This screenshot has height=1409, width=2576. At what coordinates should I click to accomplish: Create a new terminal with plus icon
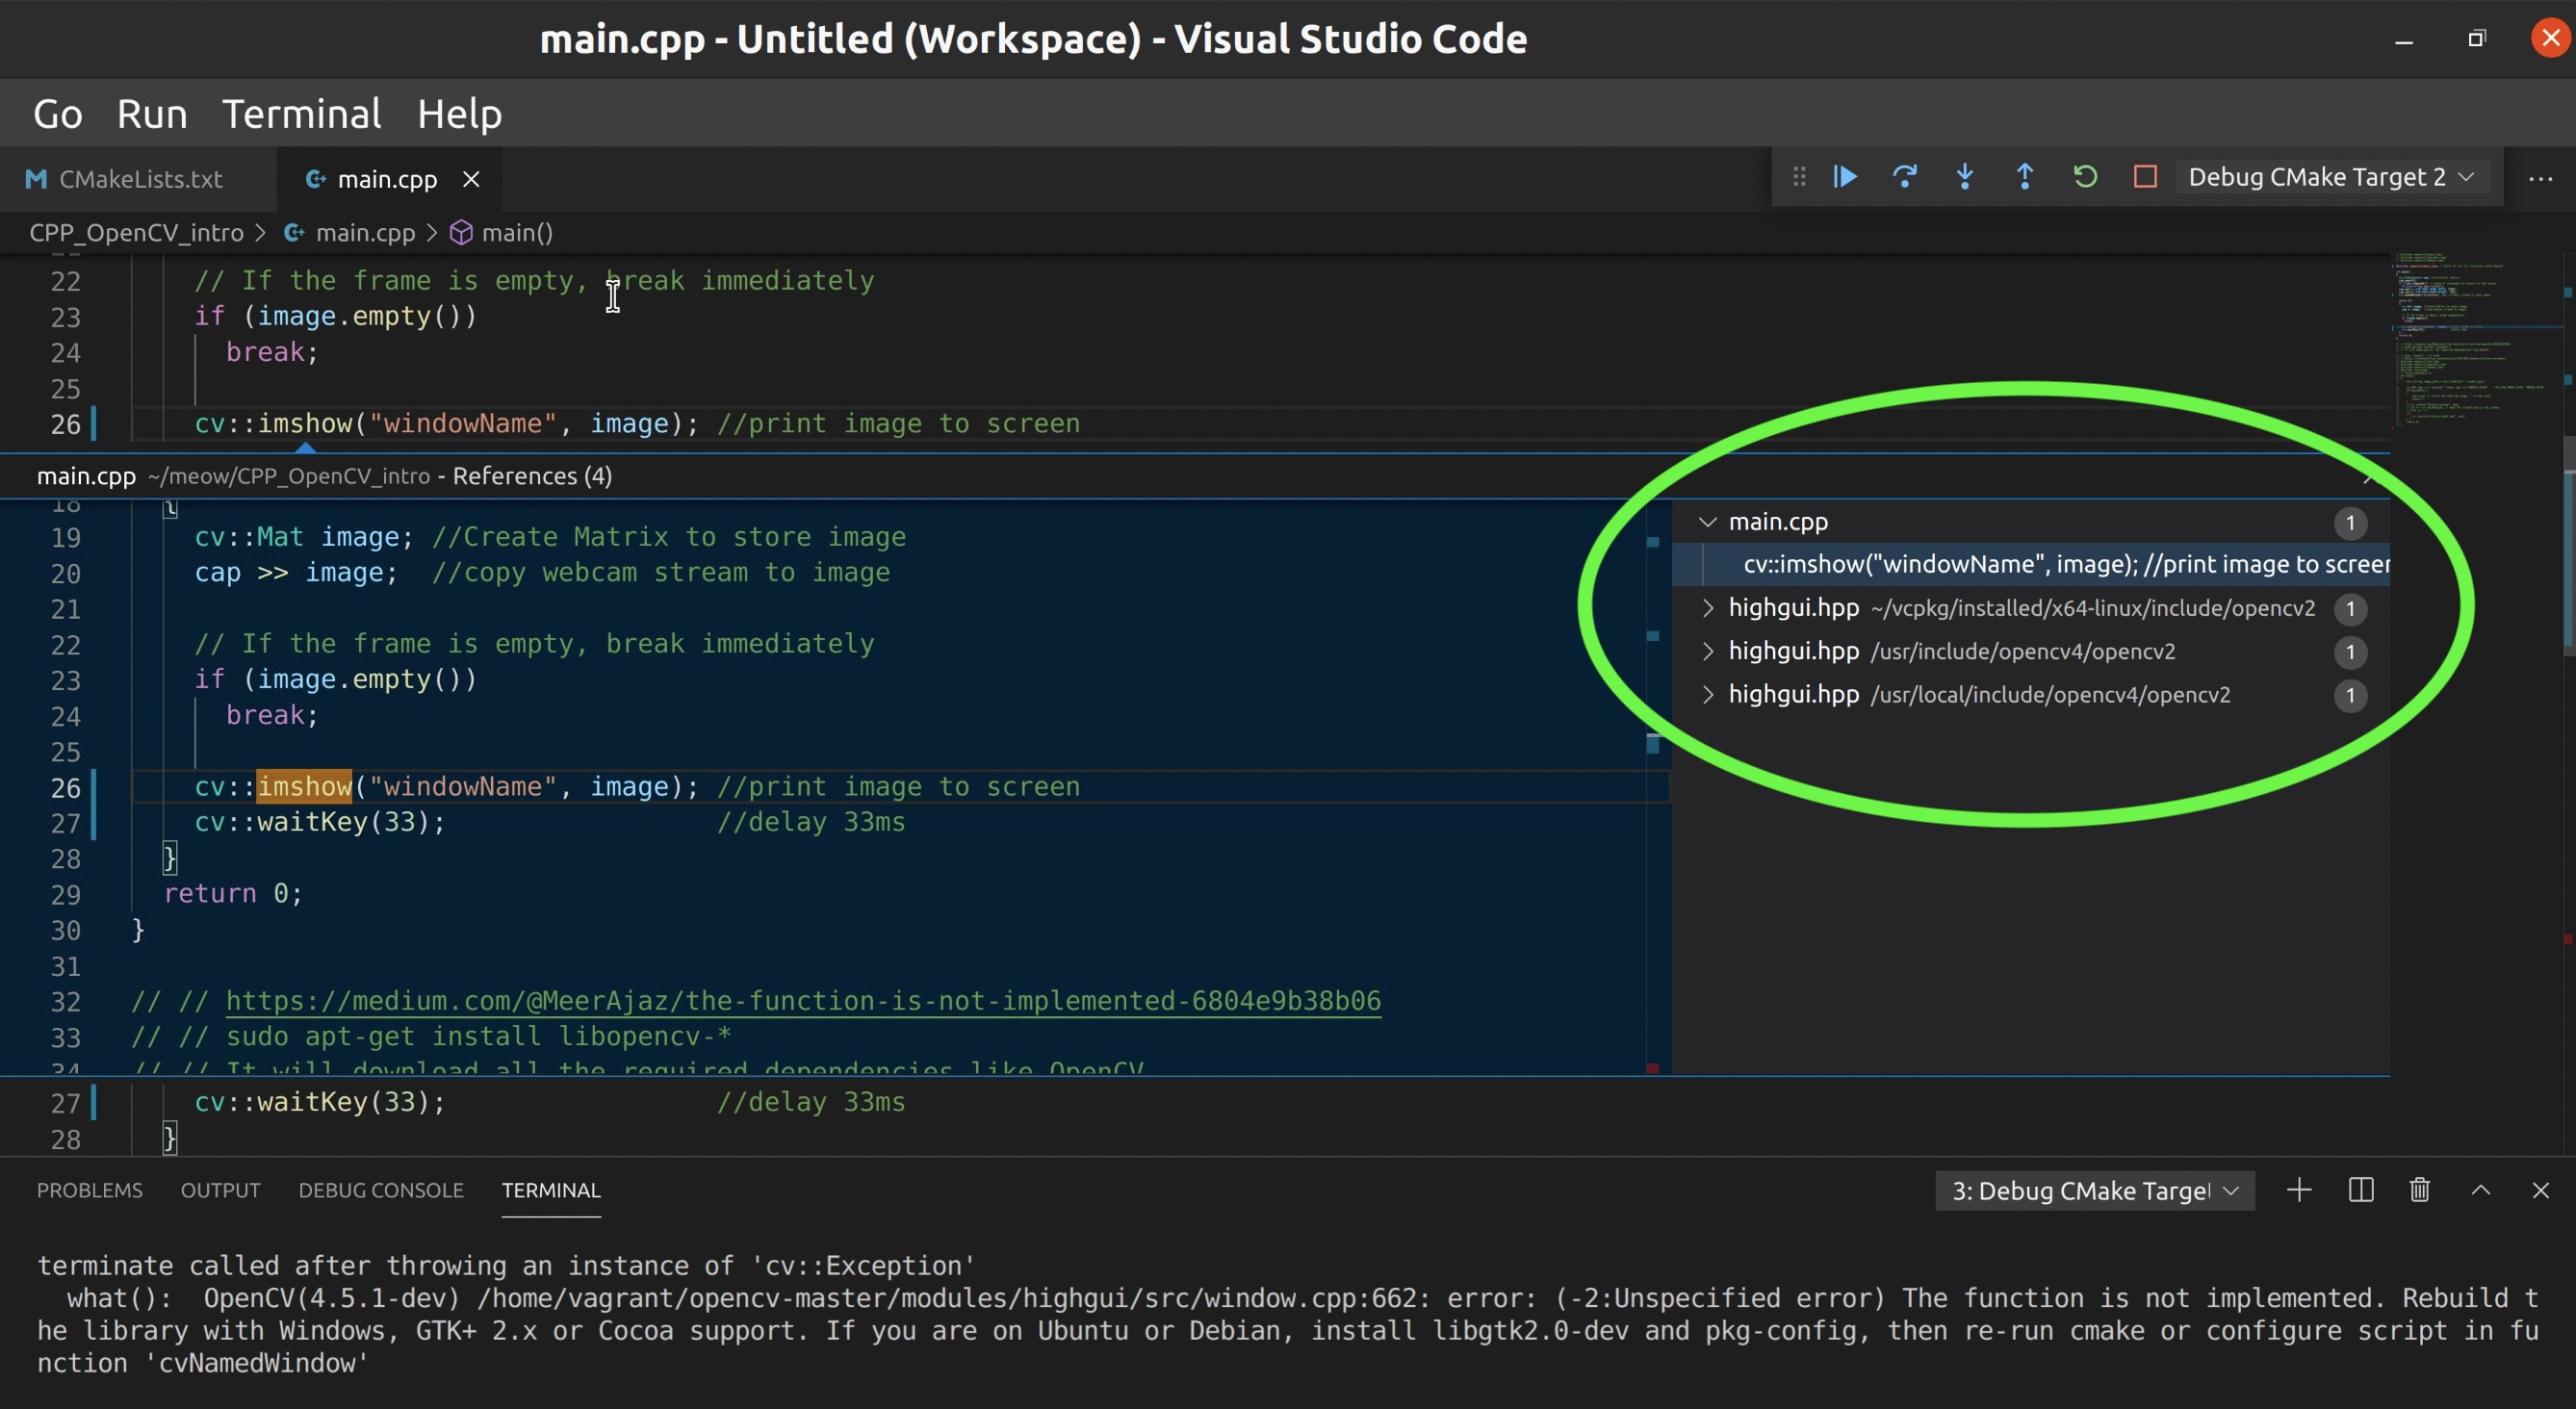pos(2299,1190)
